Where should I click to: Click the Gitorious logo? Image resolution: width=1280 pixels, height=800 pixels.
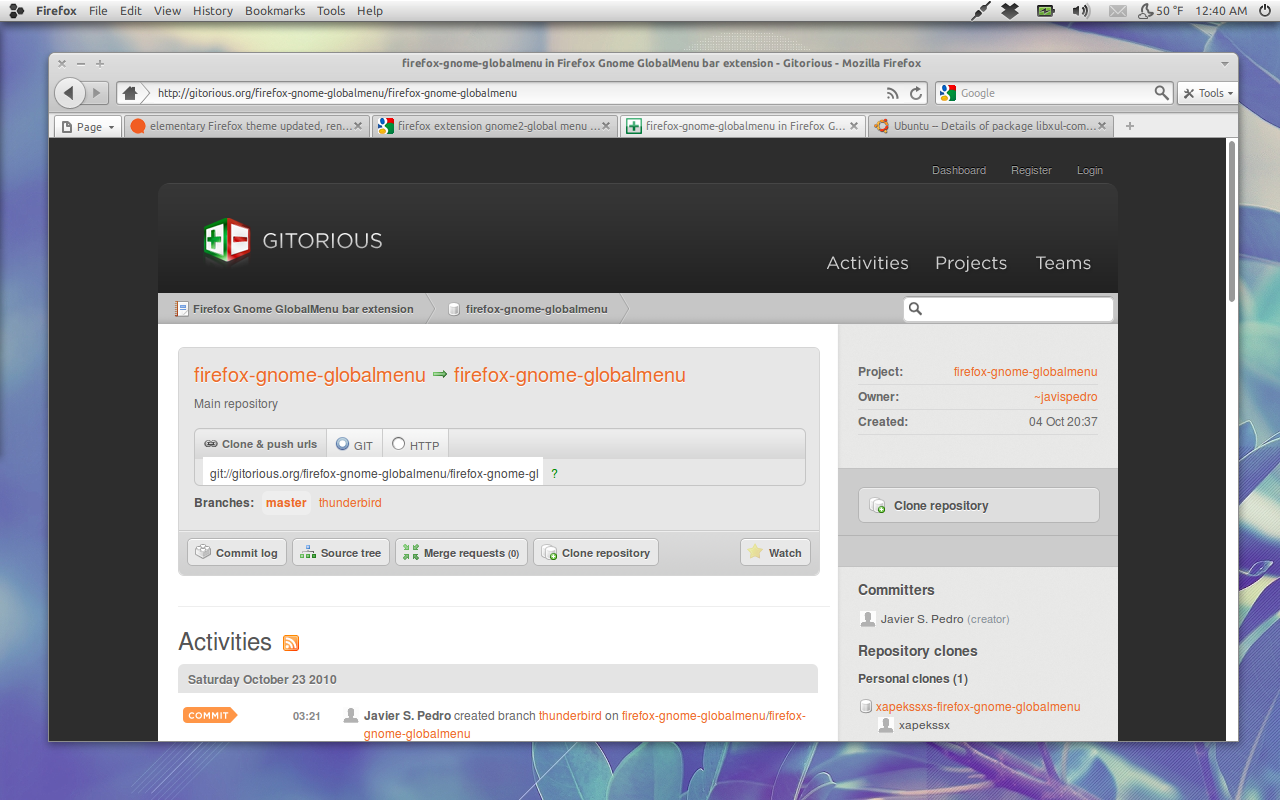click(x=292, y=240)
